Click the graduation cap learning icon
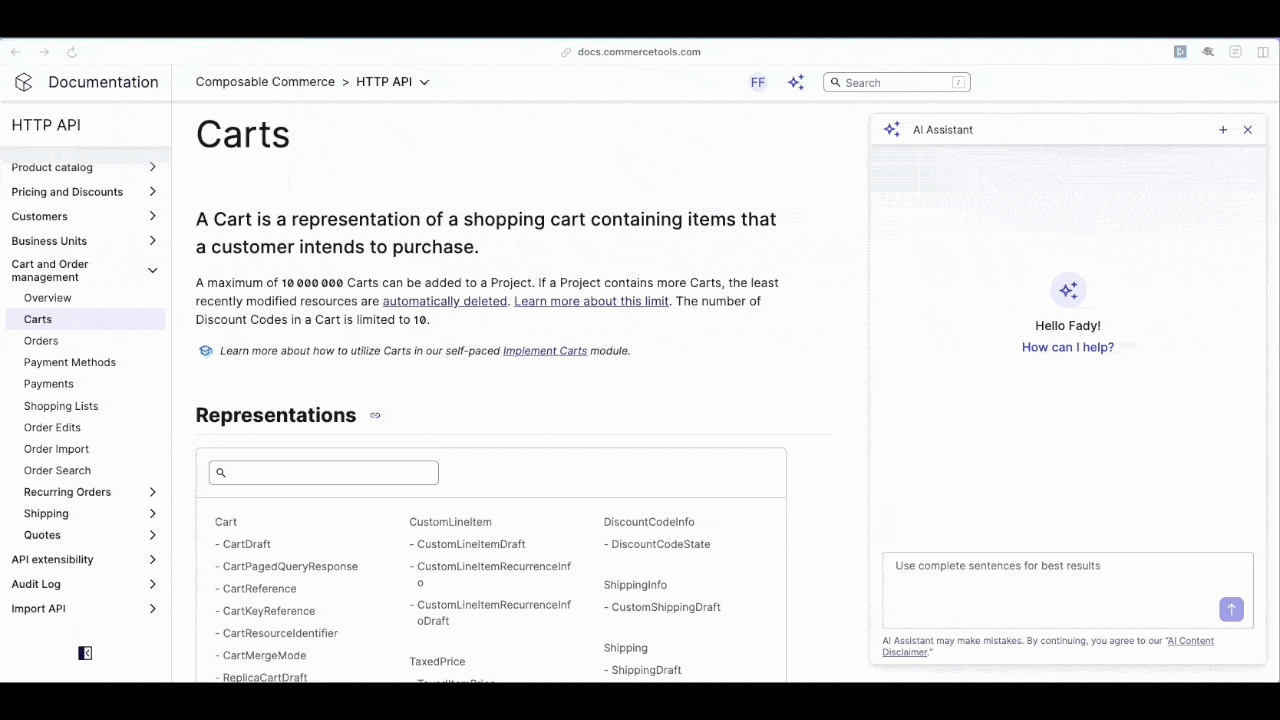Screen dimensions: 1280x720 pos(206,351)
